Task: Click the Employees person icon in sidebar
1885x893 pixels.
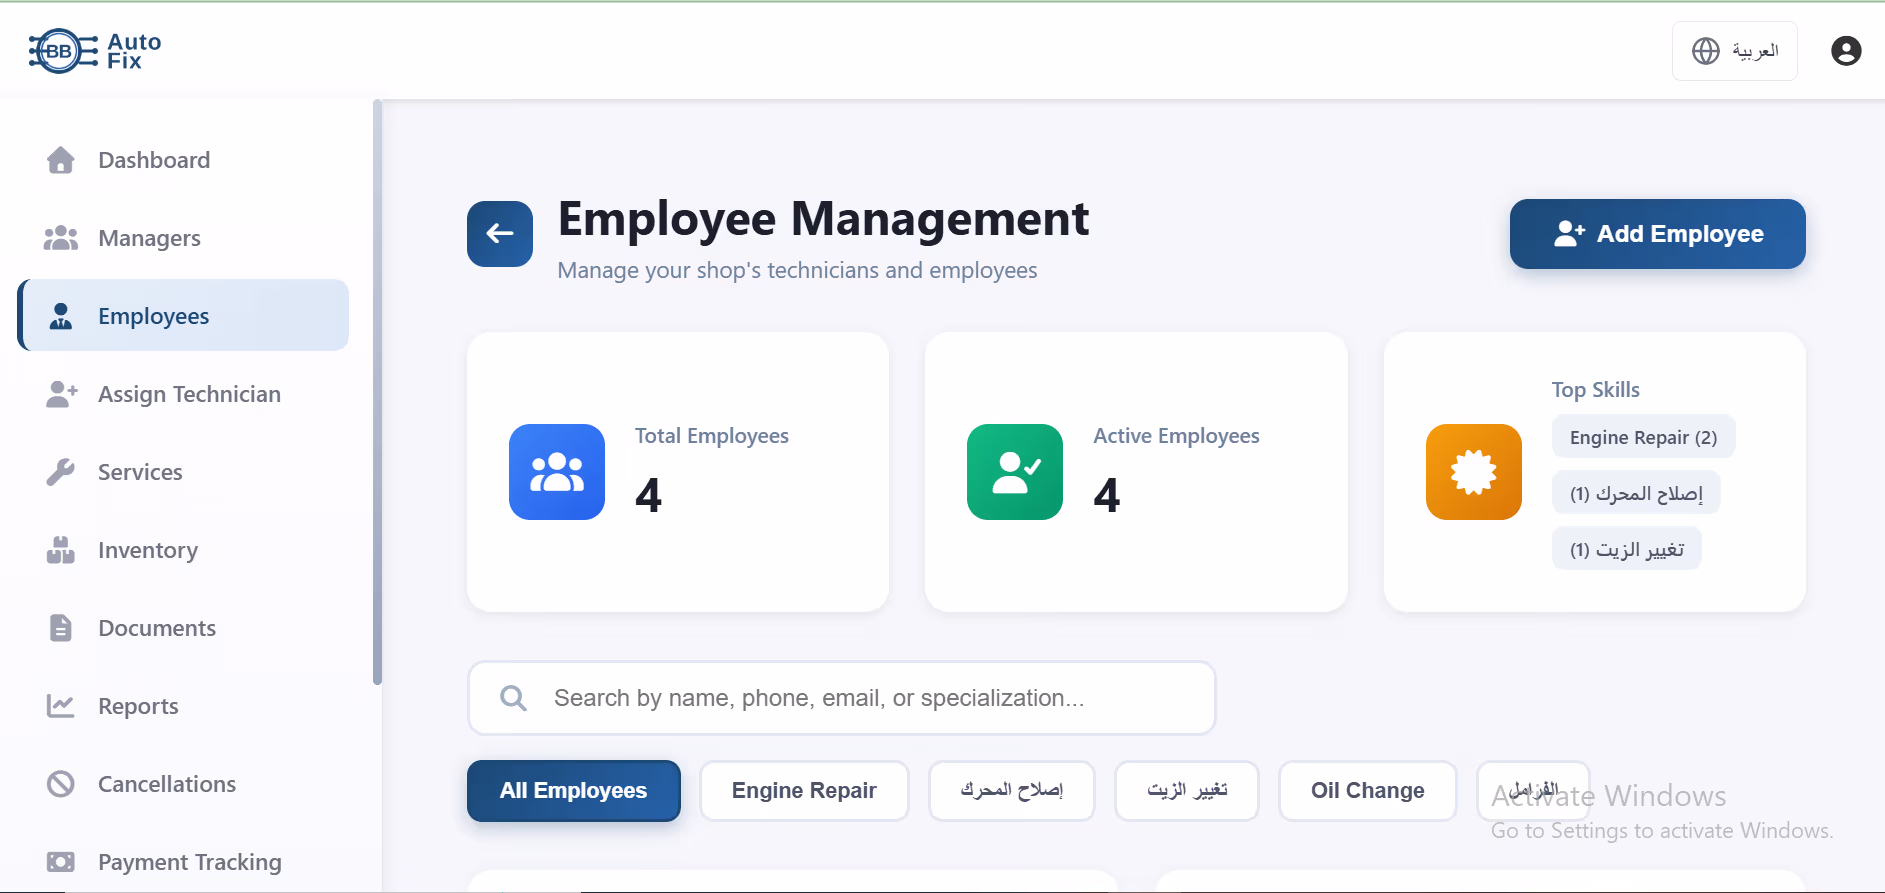Action: click(61, 316)
